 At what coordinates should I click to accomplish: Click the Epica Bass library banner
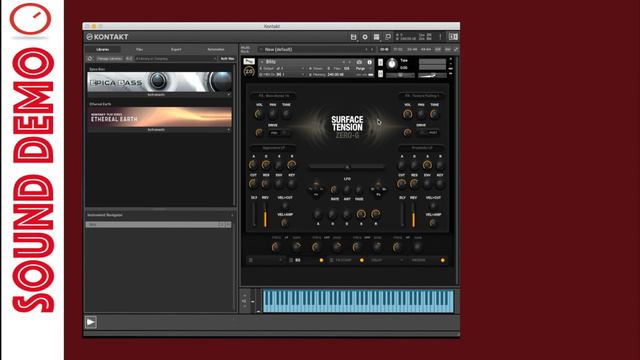(160, 82)
